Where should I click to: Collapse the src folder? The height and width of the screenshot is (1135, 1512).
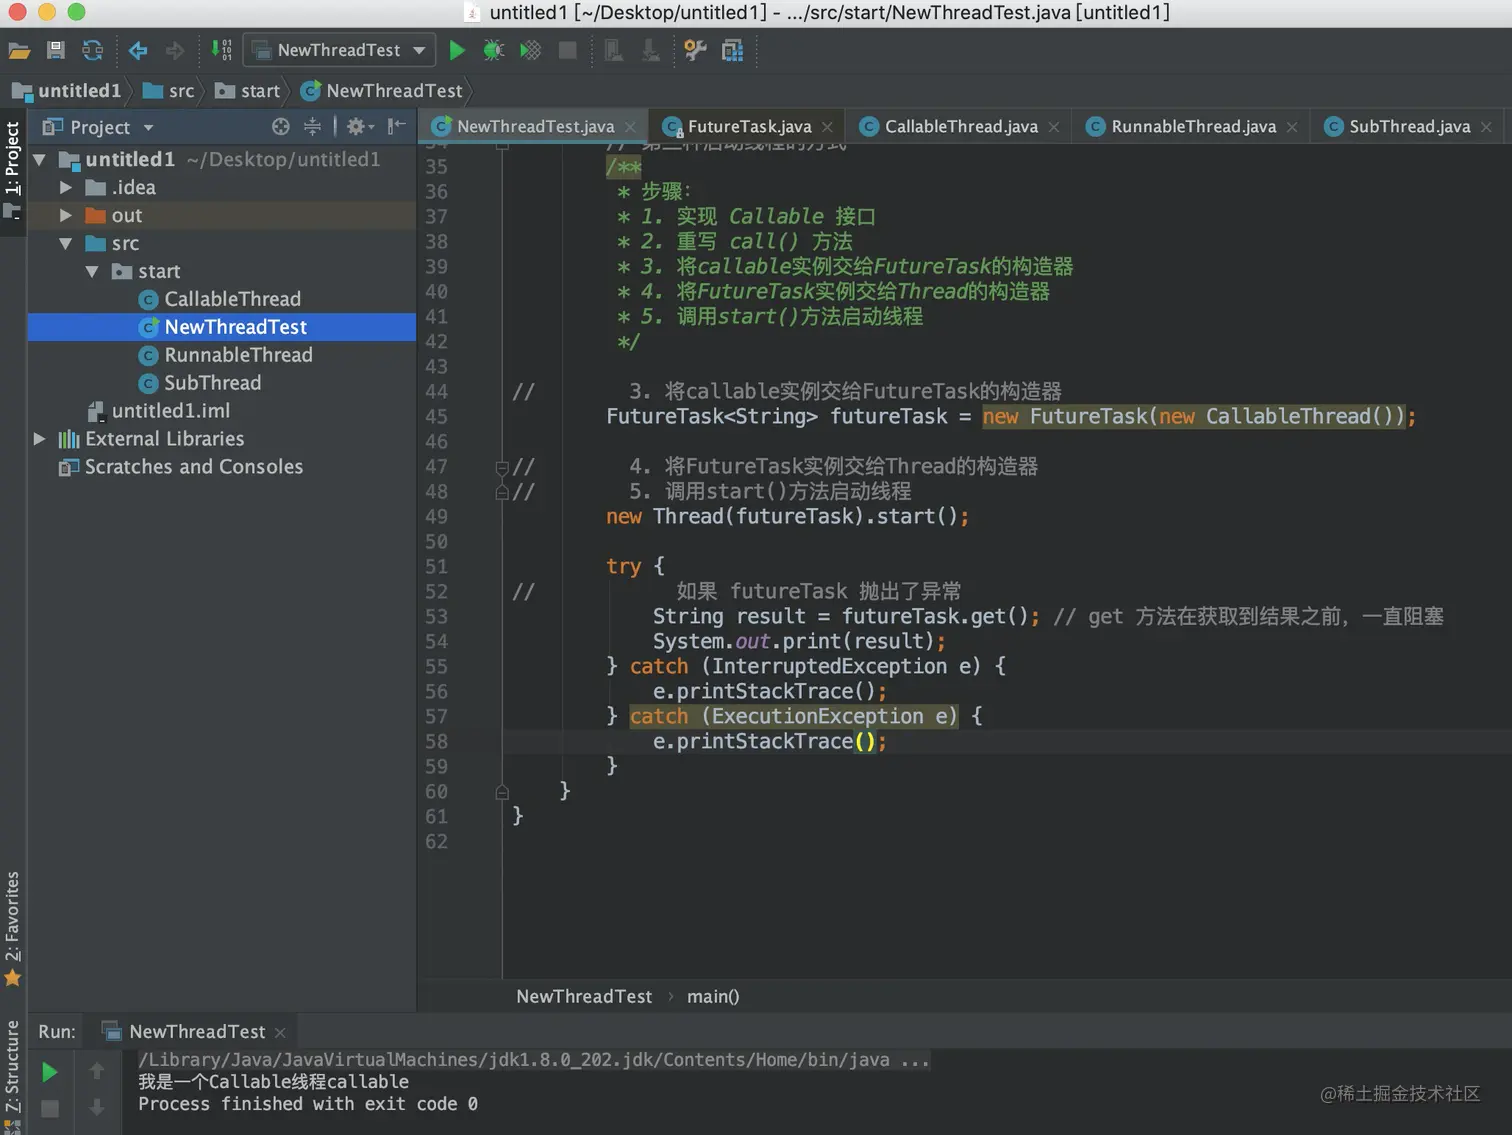click(x=66, y=243)
